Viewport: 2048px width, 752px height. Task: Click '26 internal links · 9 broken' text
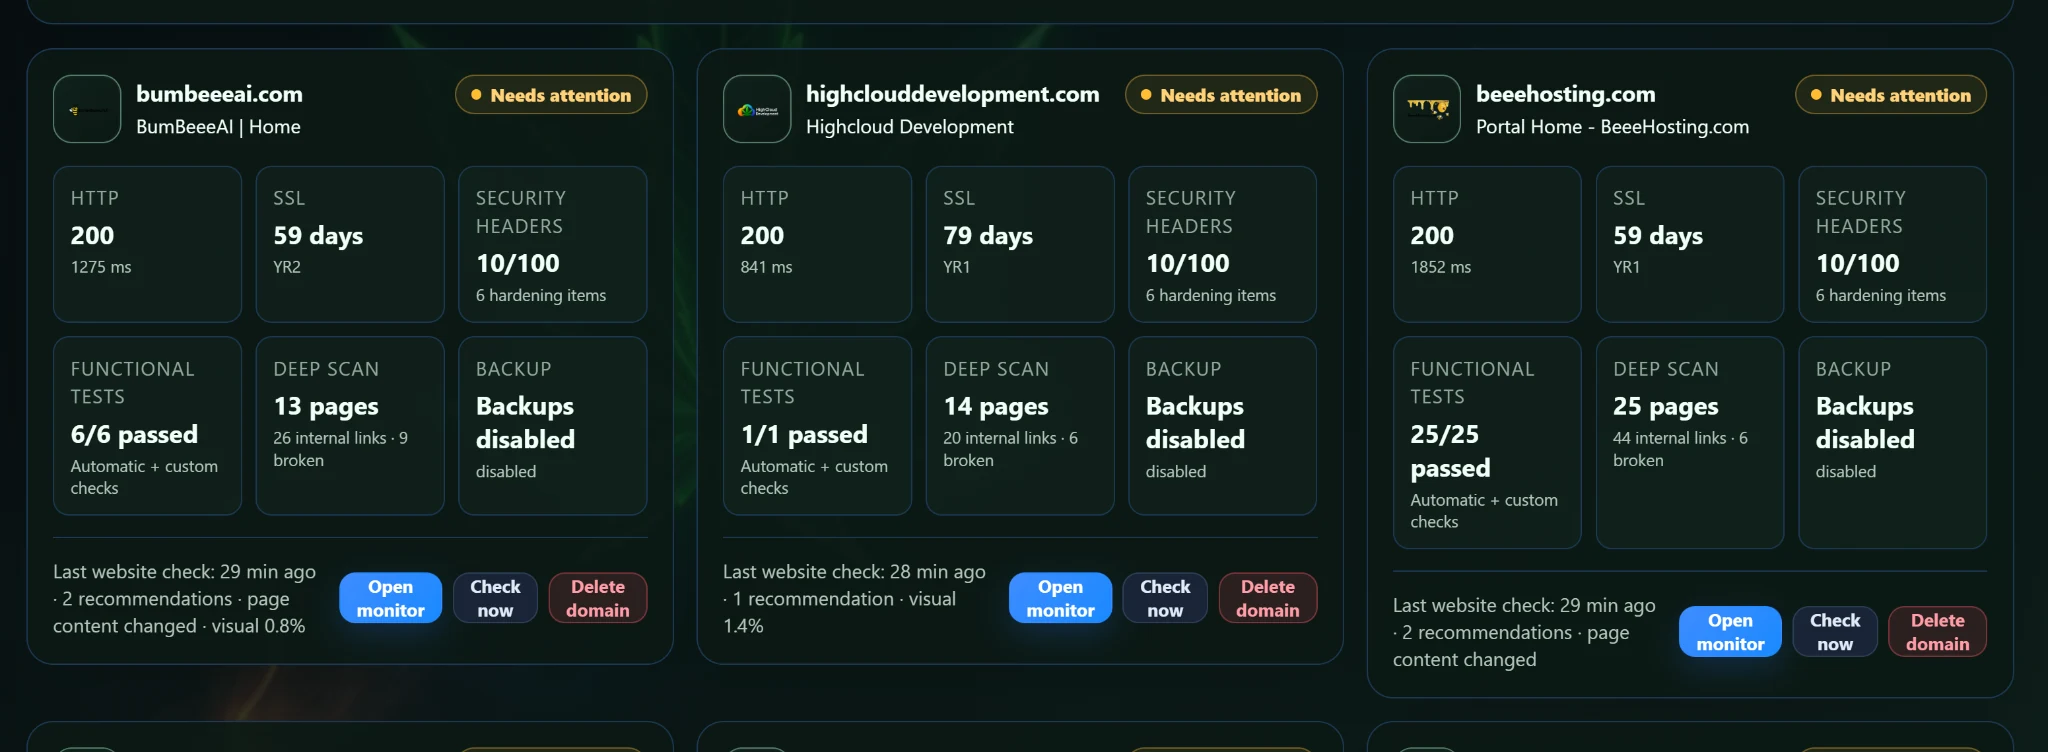tap(340, 449)
